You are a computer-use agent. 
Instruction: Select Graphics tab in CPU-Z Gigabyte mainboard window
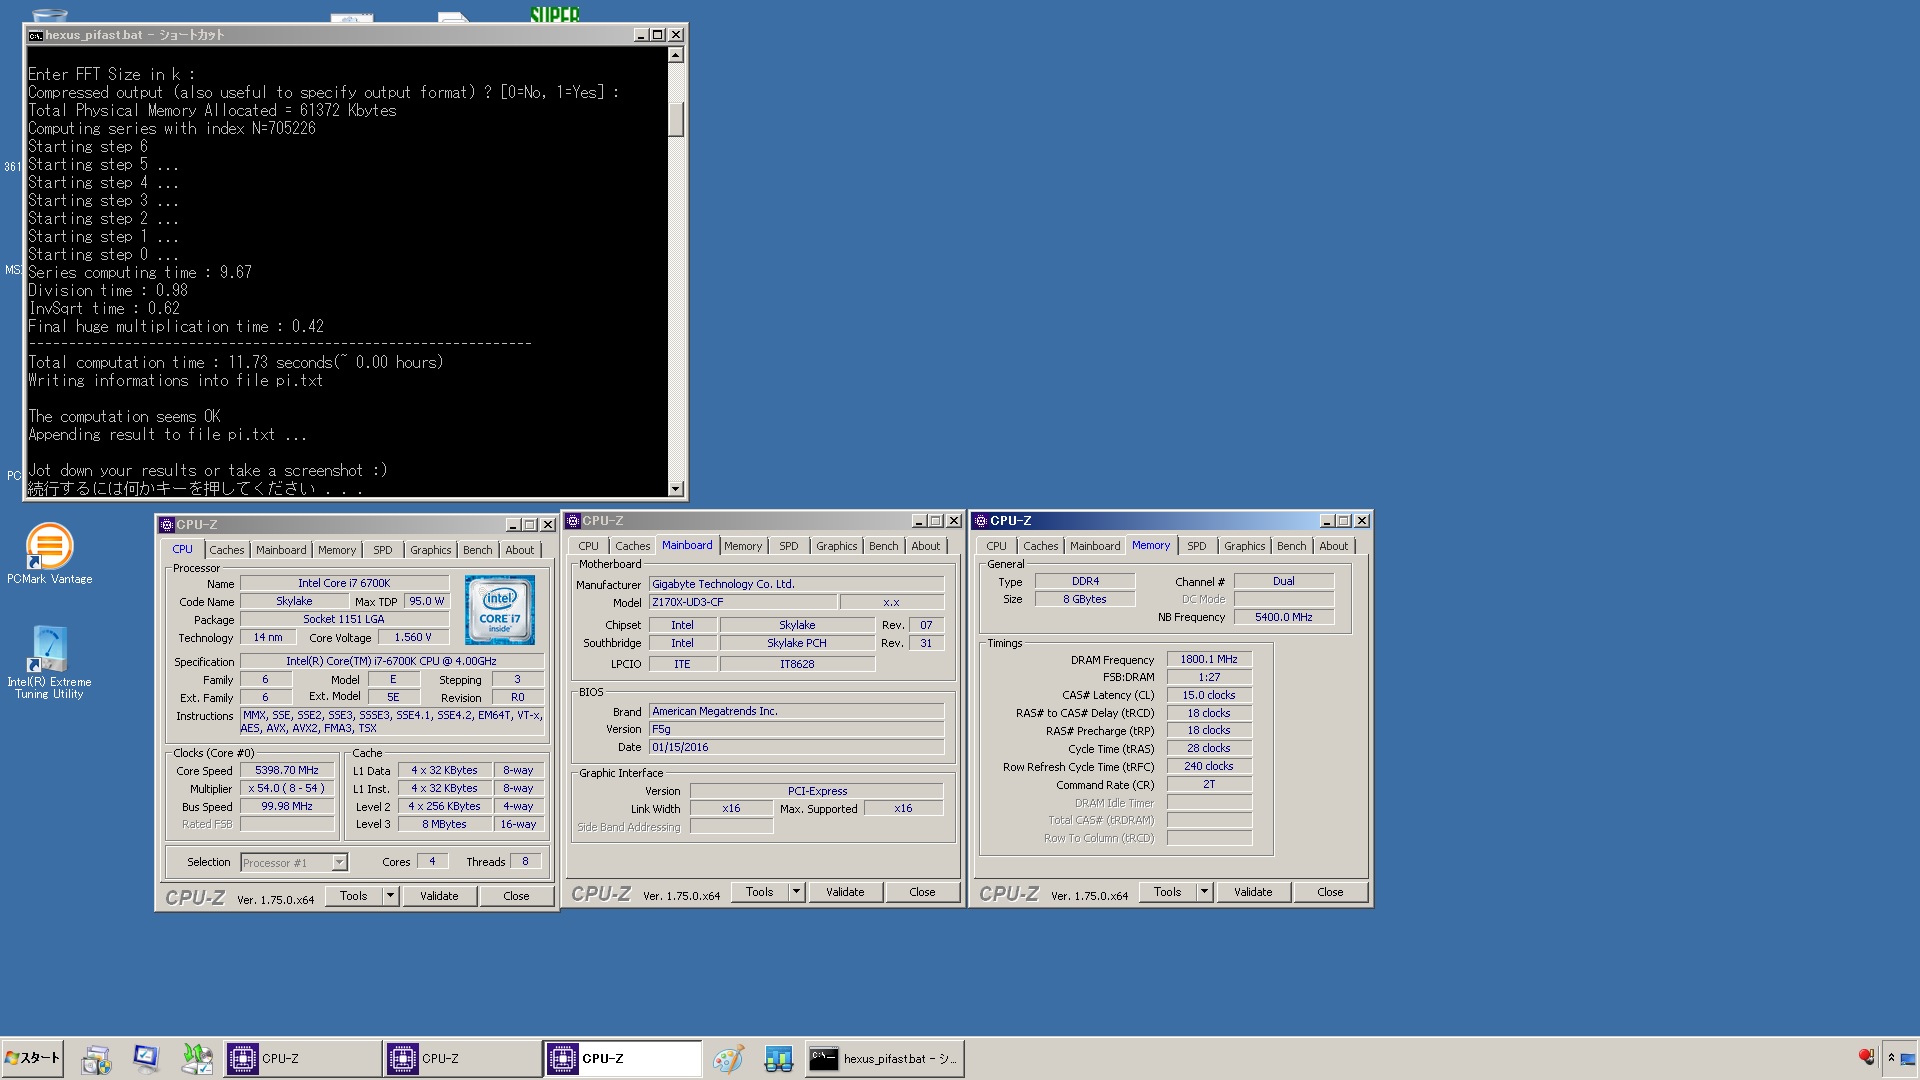(x=837, y=546)
